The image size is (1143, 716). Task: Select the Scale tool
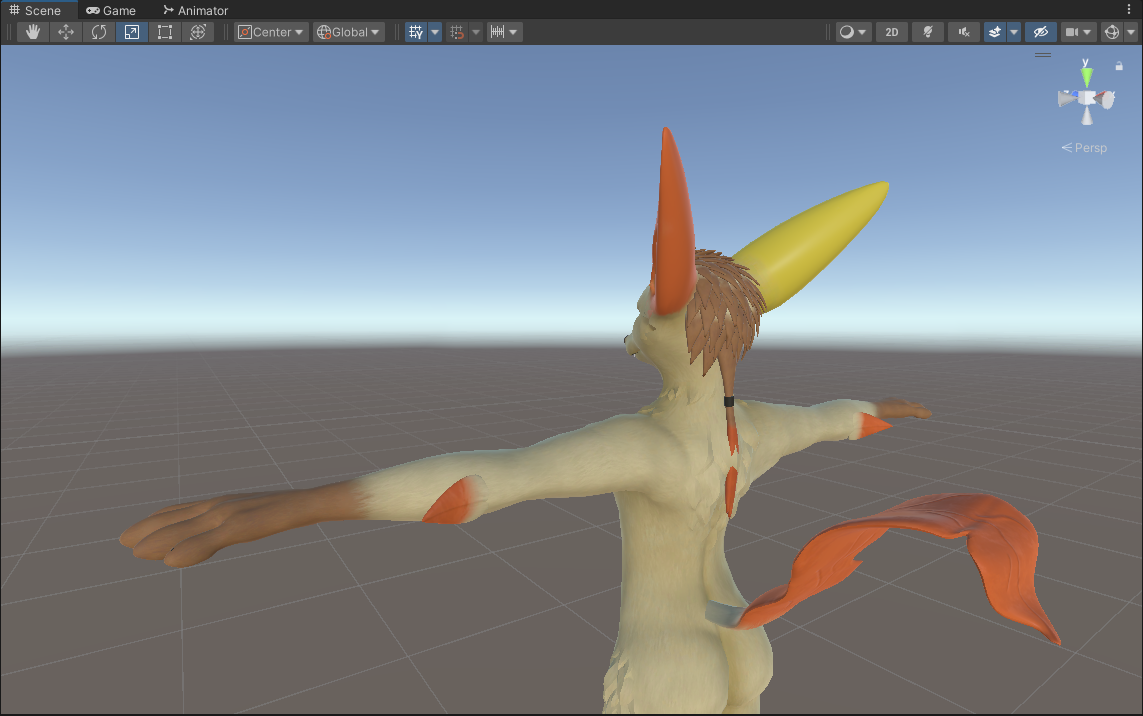click(x=131, y=32)
